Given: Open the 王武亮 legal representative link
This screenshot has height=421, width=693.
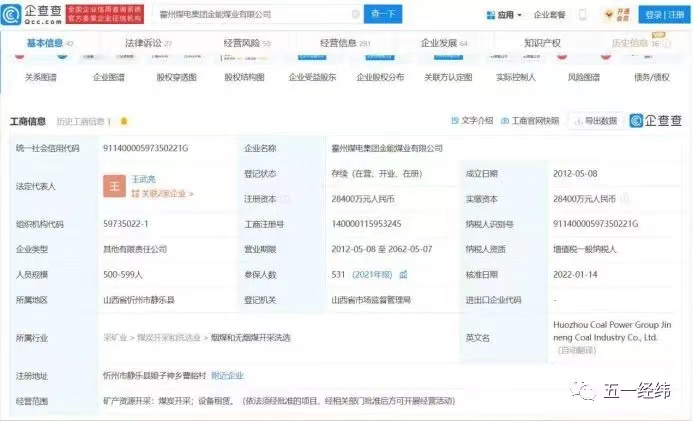Looking at the screenshot, I should coord(148,180).
